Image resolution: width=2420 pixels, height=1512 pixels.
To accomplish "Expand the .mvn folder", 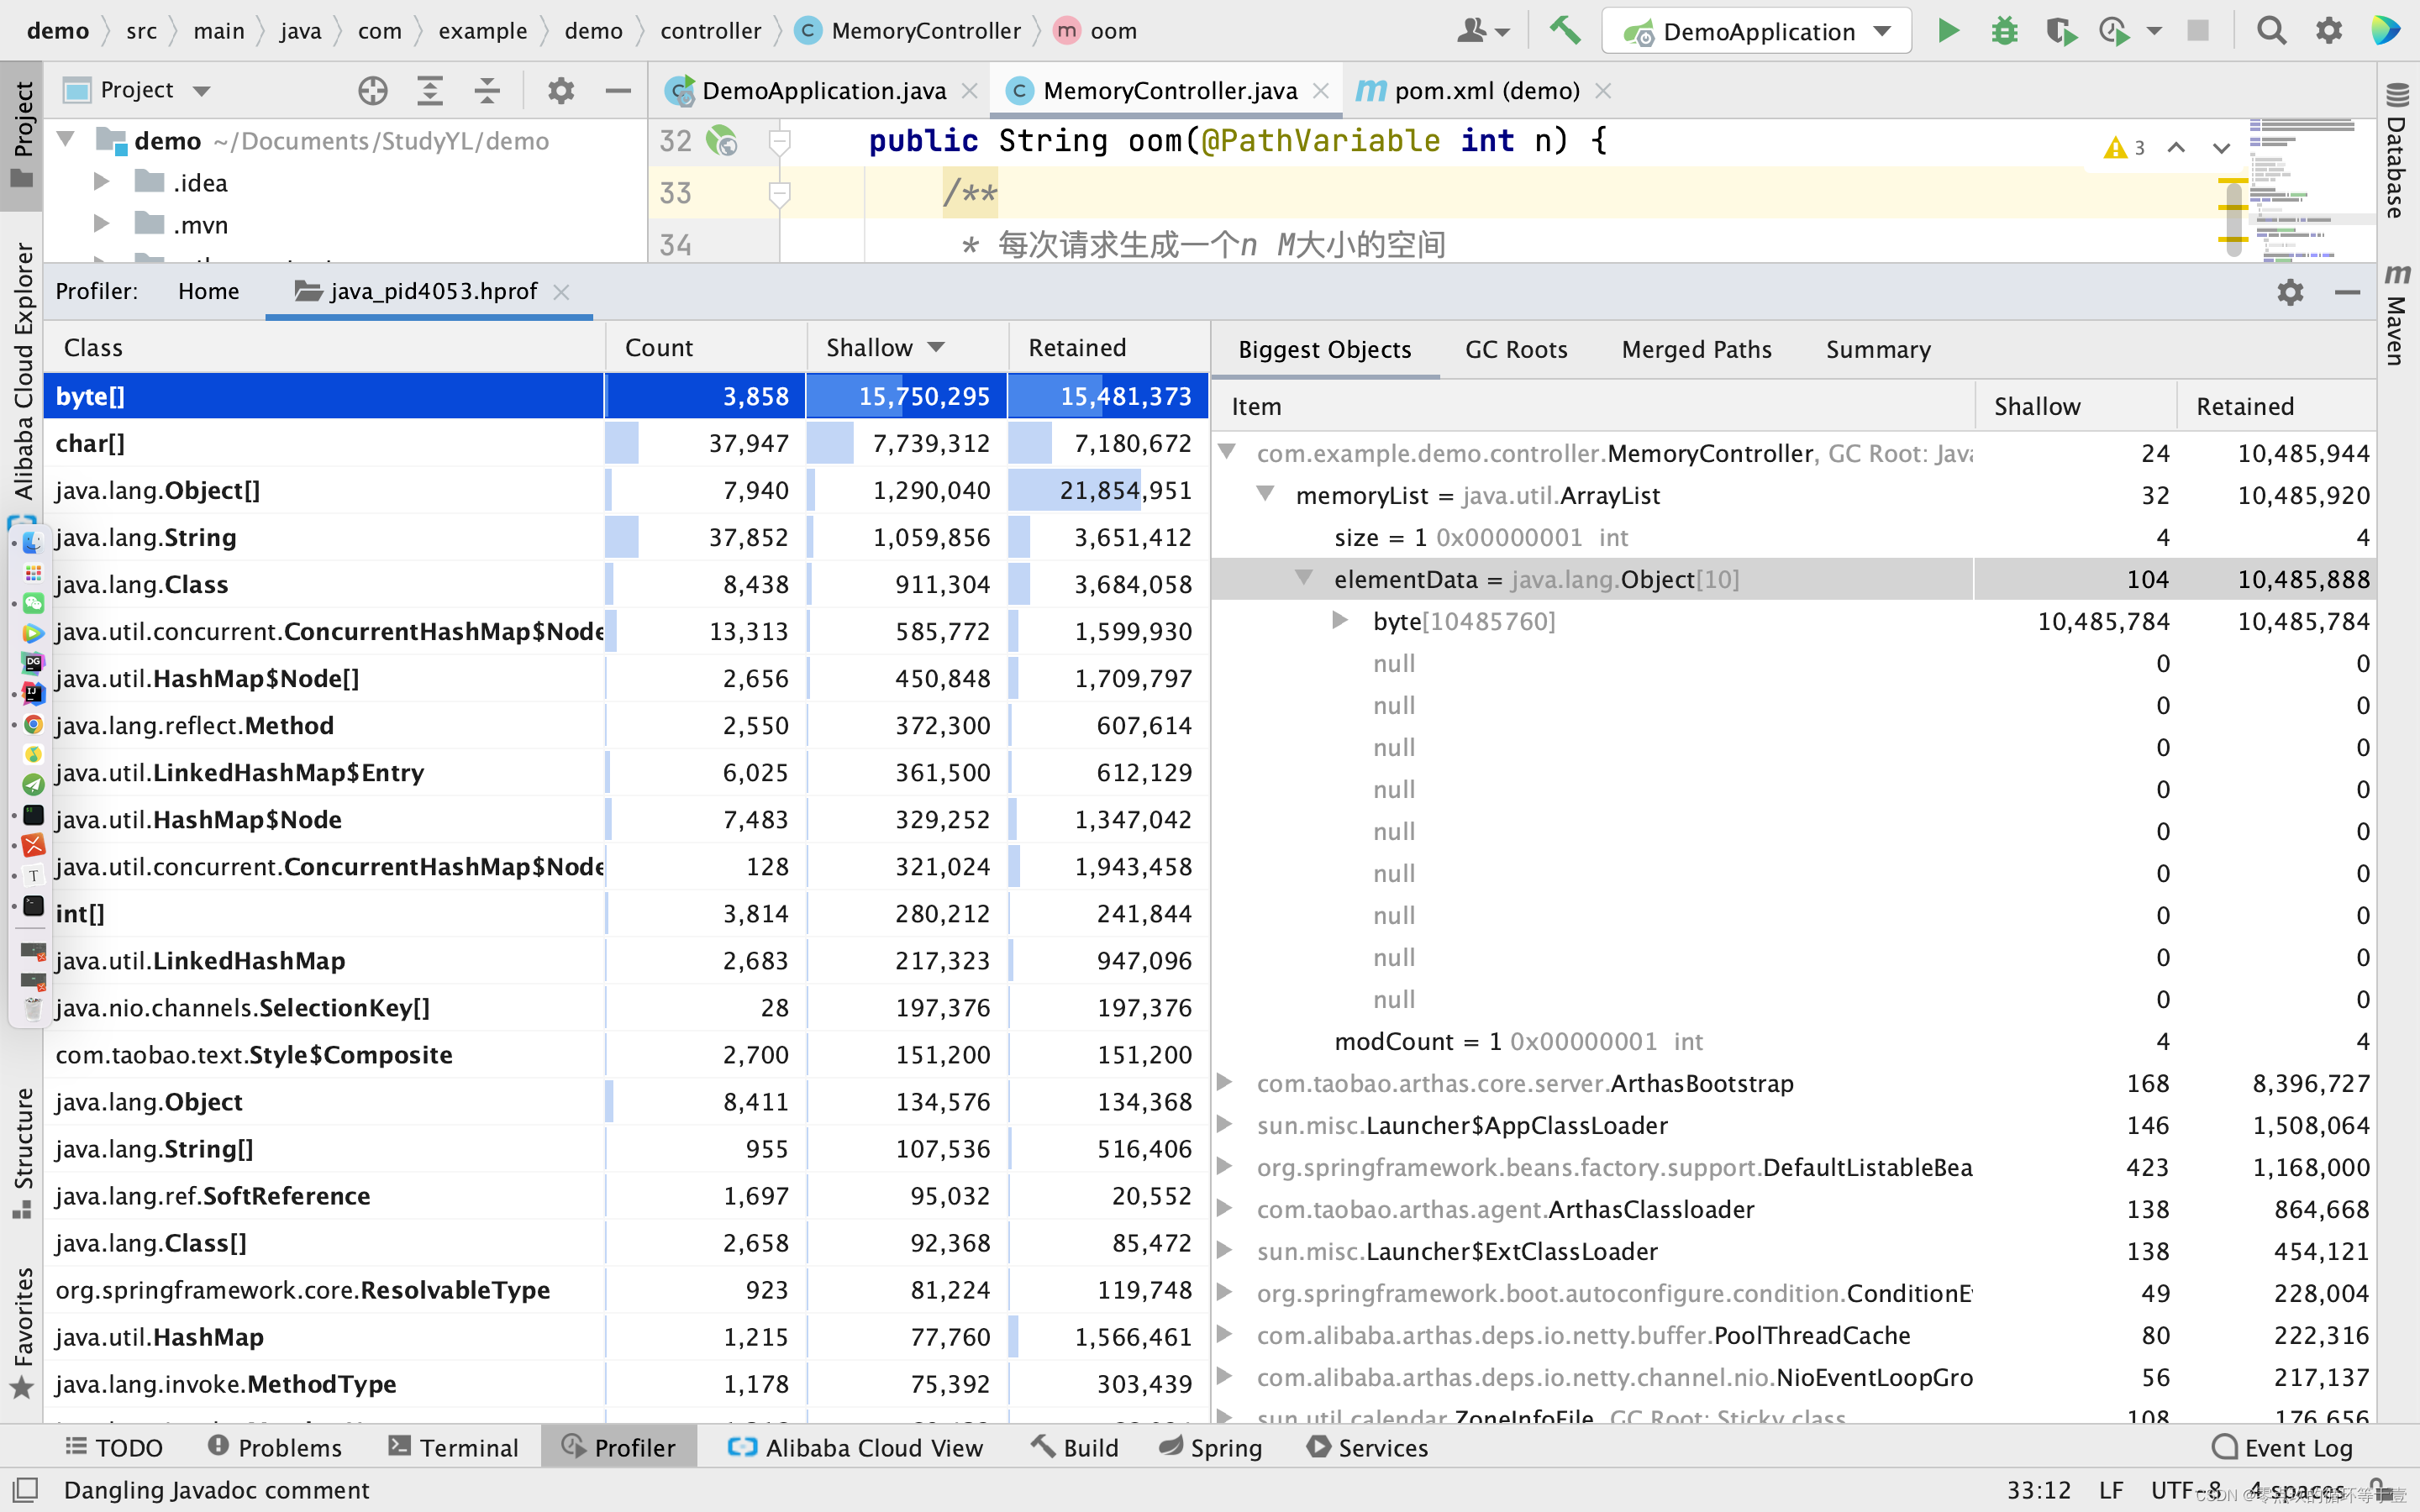I will tap(101, 223).
